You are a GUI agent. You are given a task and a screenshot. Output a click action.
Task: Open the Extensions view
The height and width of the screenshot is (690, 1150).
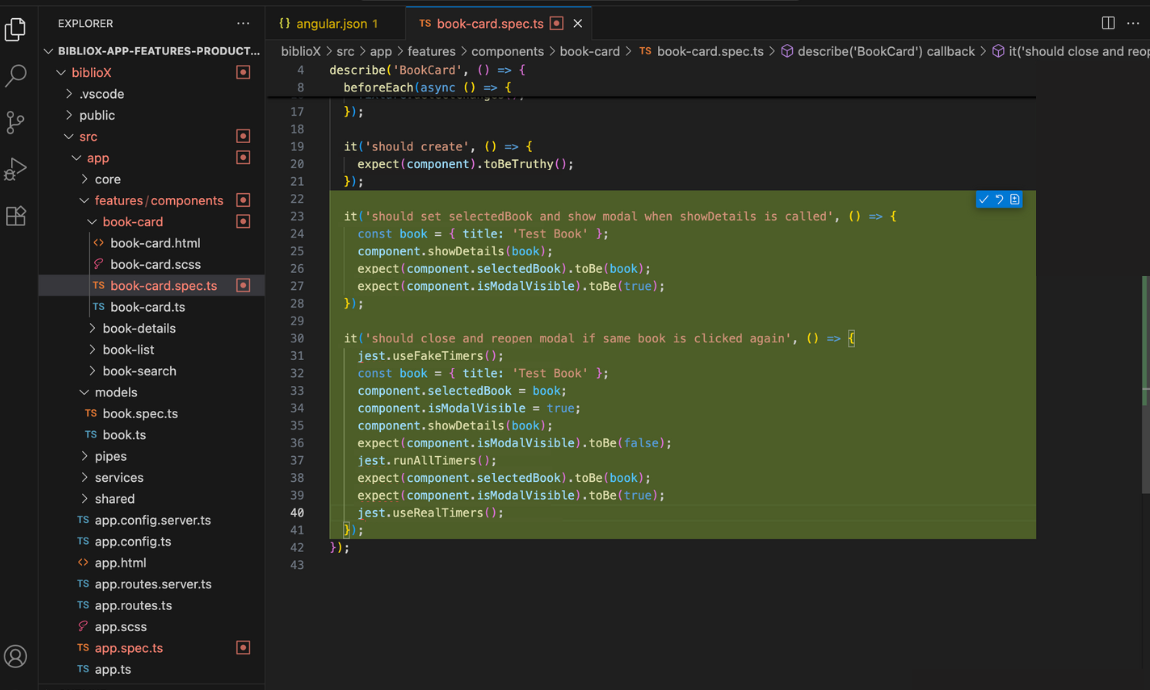pyautogui.click(x=15, y=216)
